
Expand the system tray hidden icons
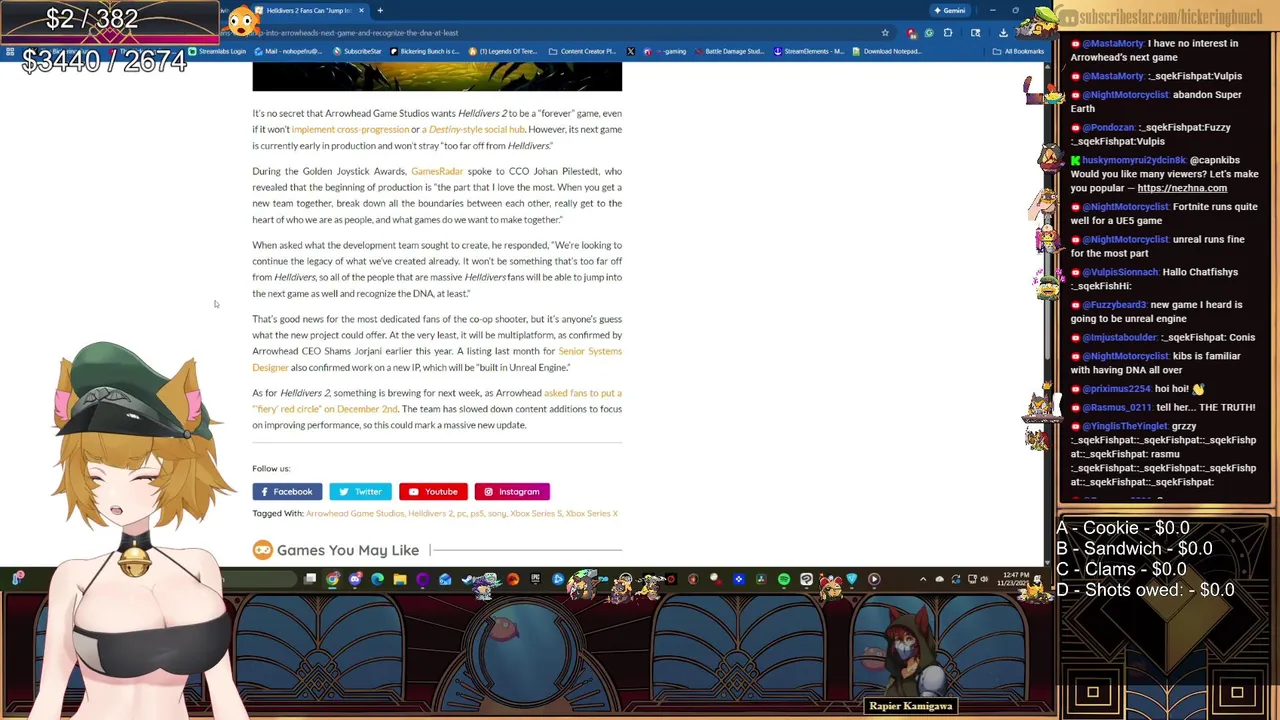(x=923, y=579)
